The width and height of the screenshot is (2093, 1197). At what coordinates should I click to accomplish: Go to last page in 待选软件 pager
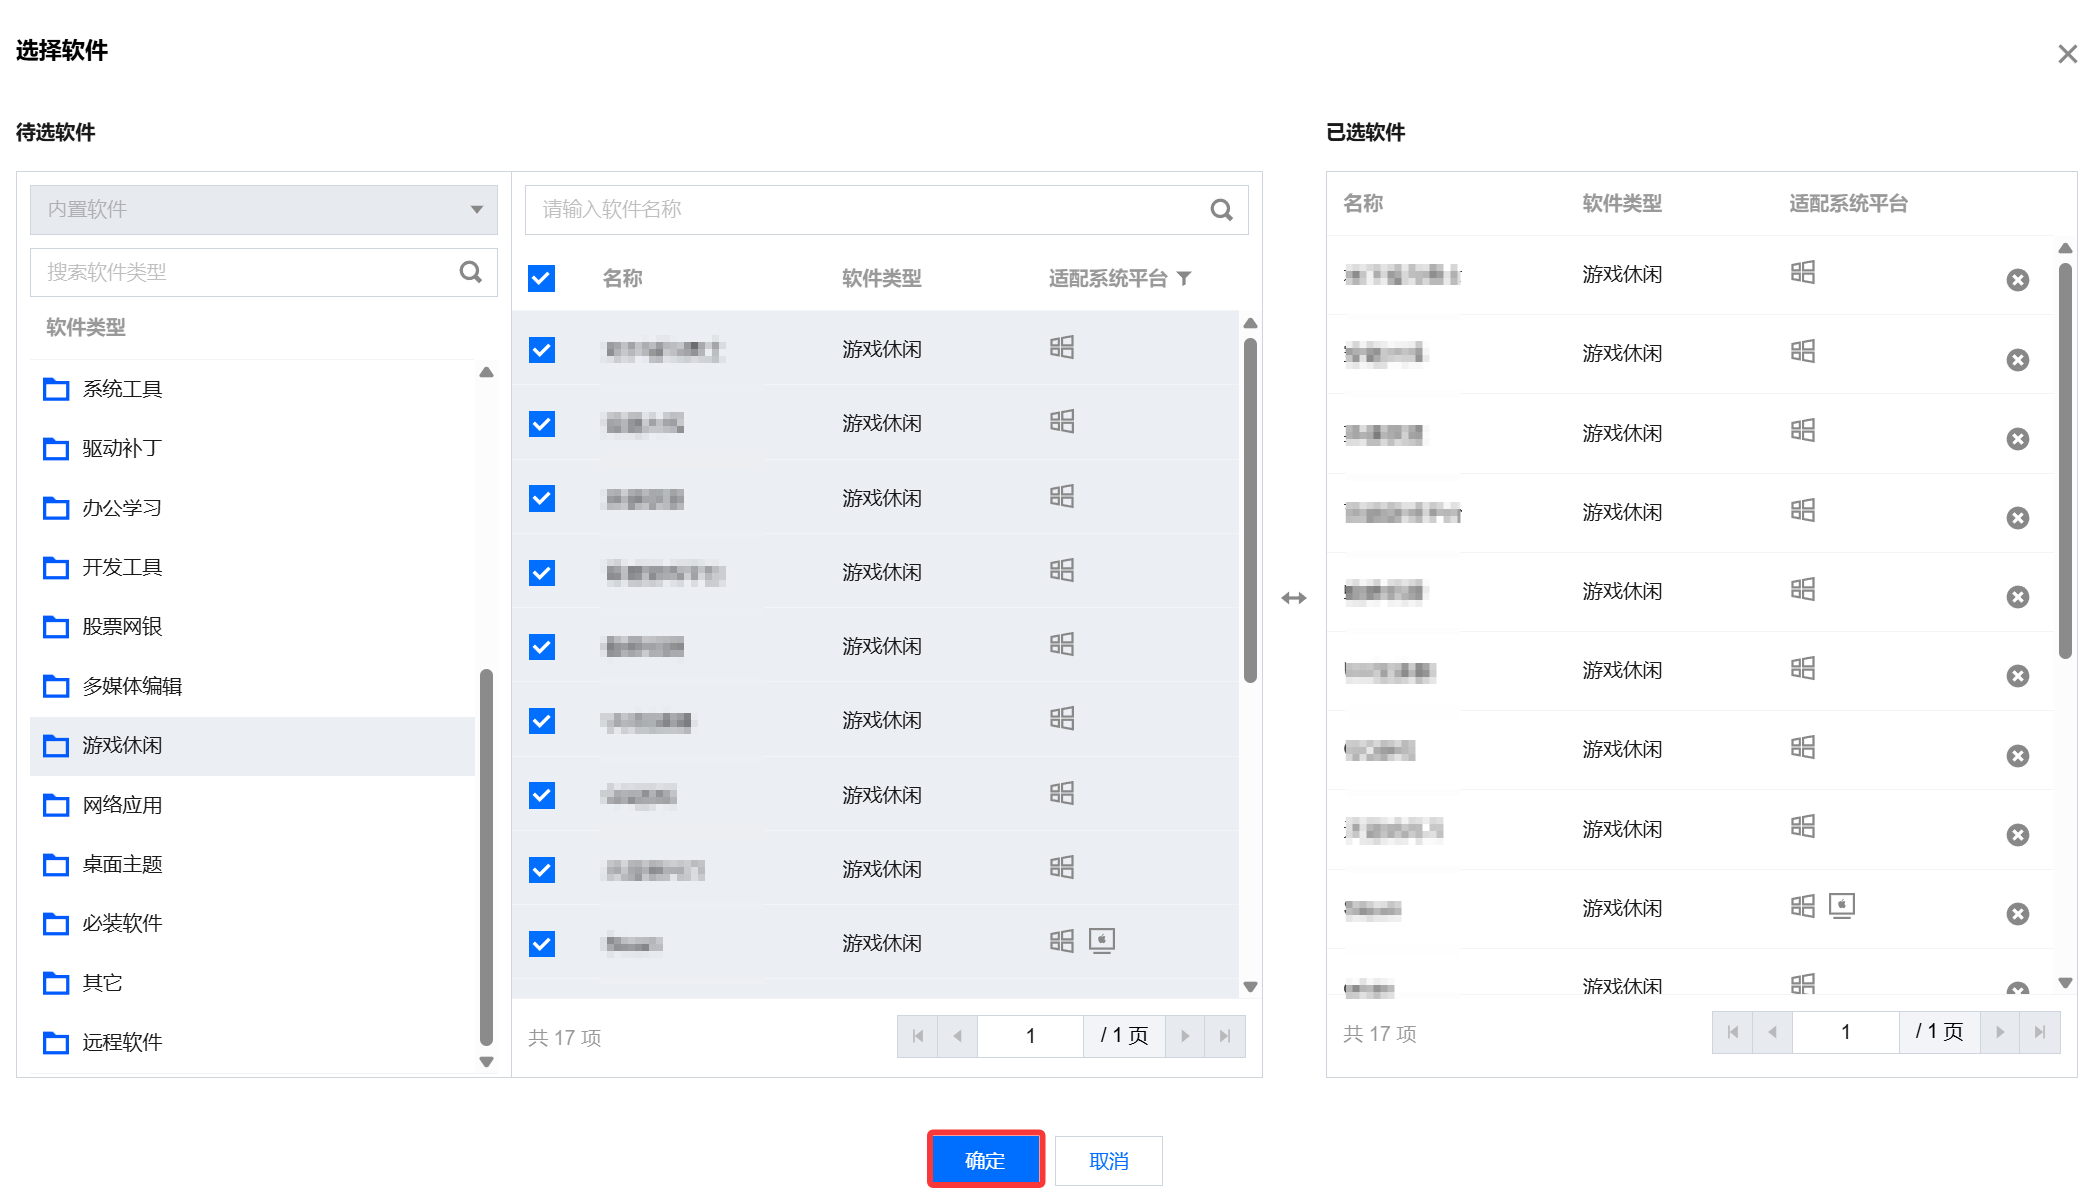(1225, 1036)
